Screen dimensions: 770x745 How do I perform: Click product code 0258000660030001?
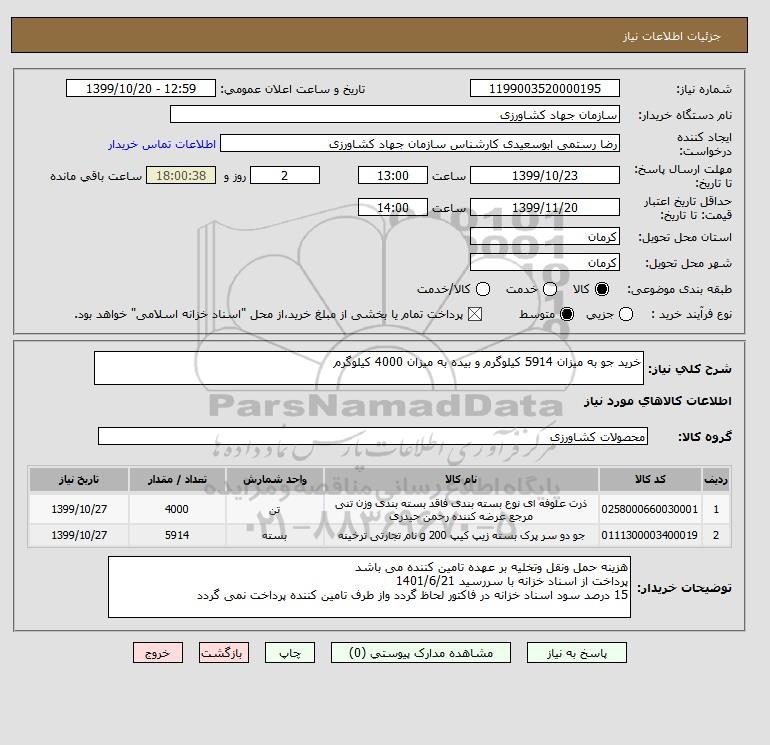(x=650, y=509)
